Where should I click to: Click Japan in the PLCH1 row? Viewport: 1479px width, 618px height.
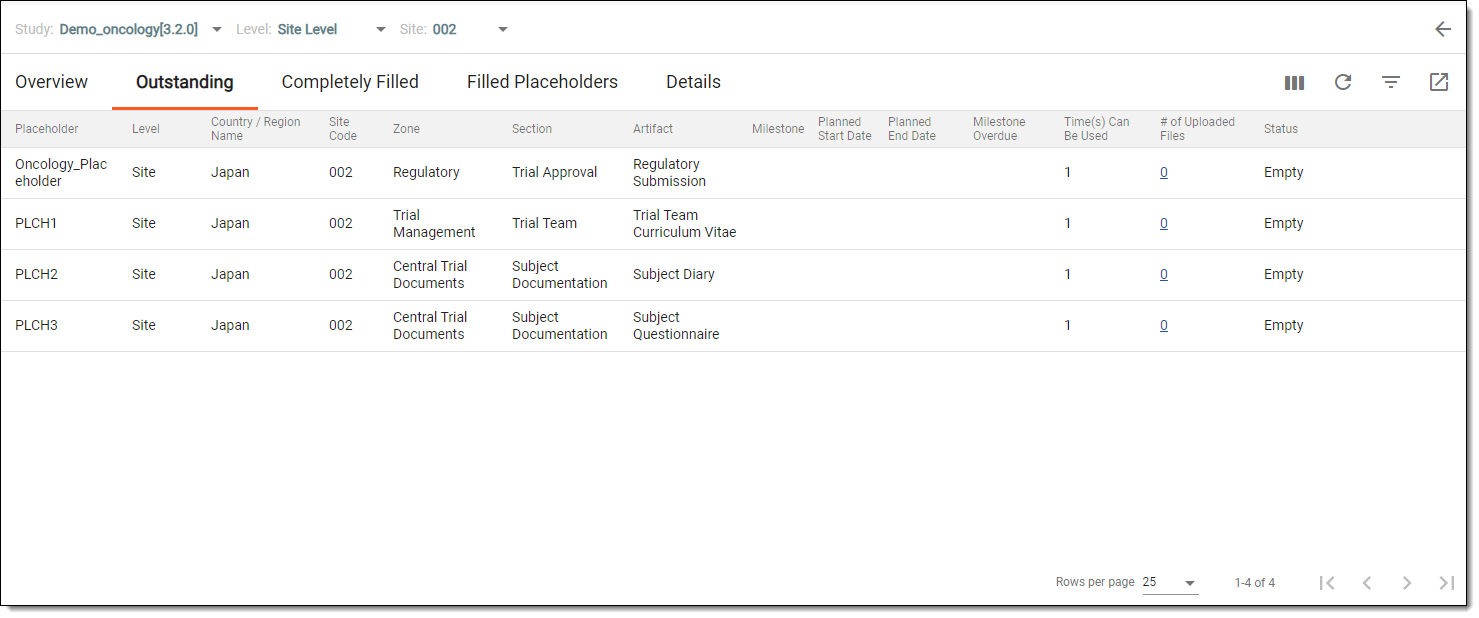tap(230, 223)
